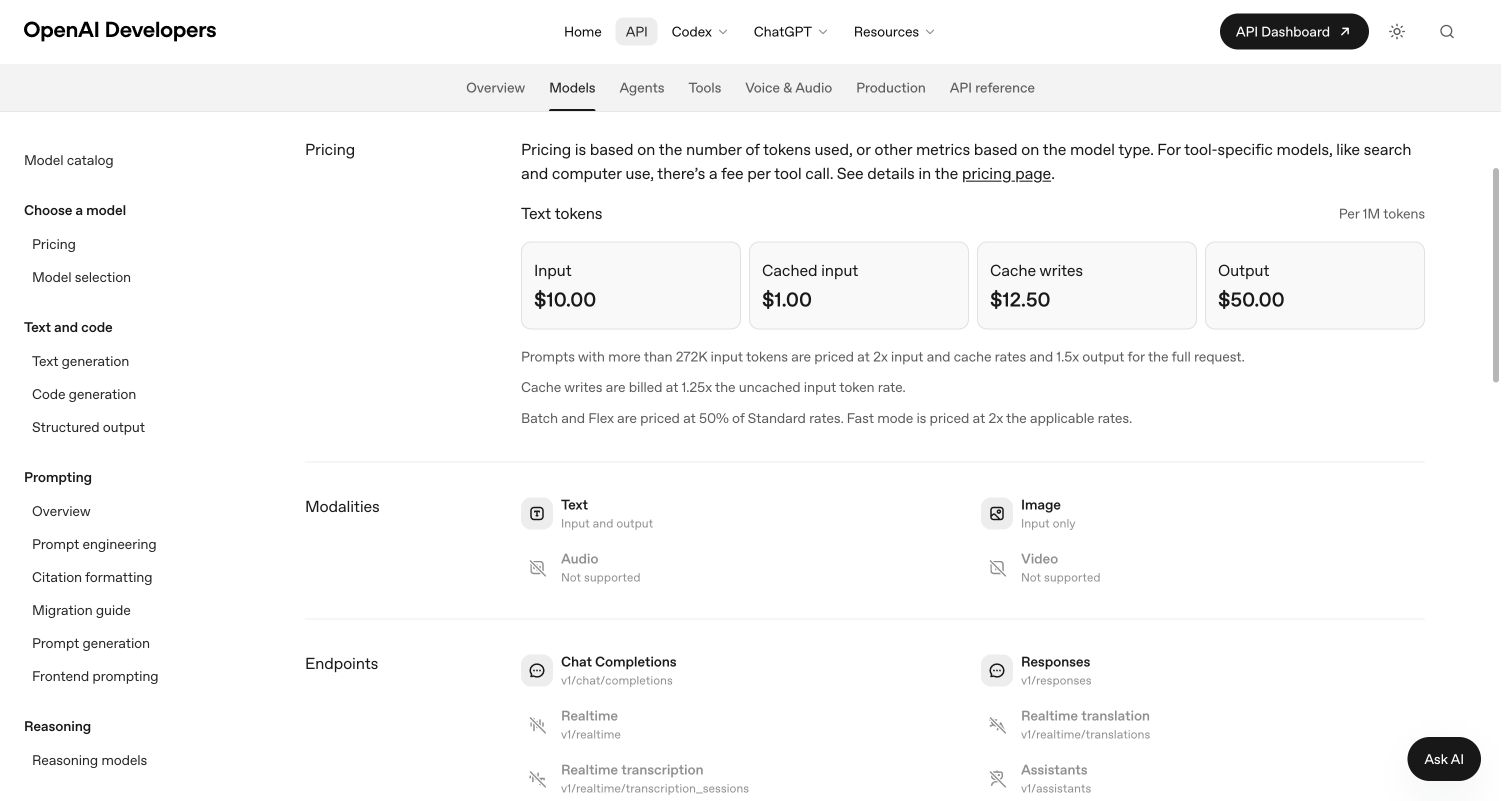Open the Prompting Overview sidebar link

(x=61, y=511)
